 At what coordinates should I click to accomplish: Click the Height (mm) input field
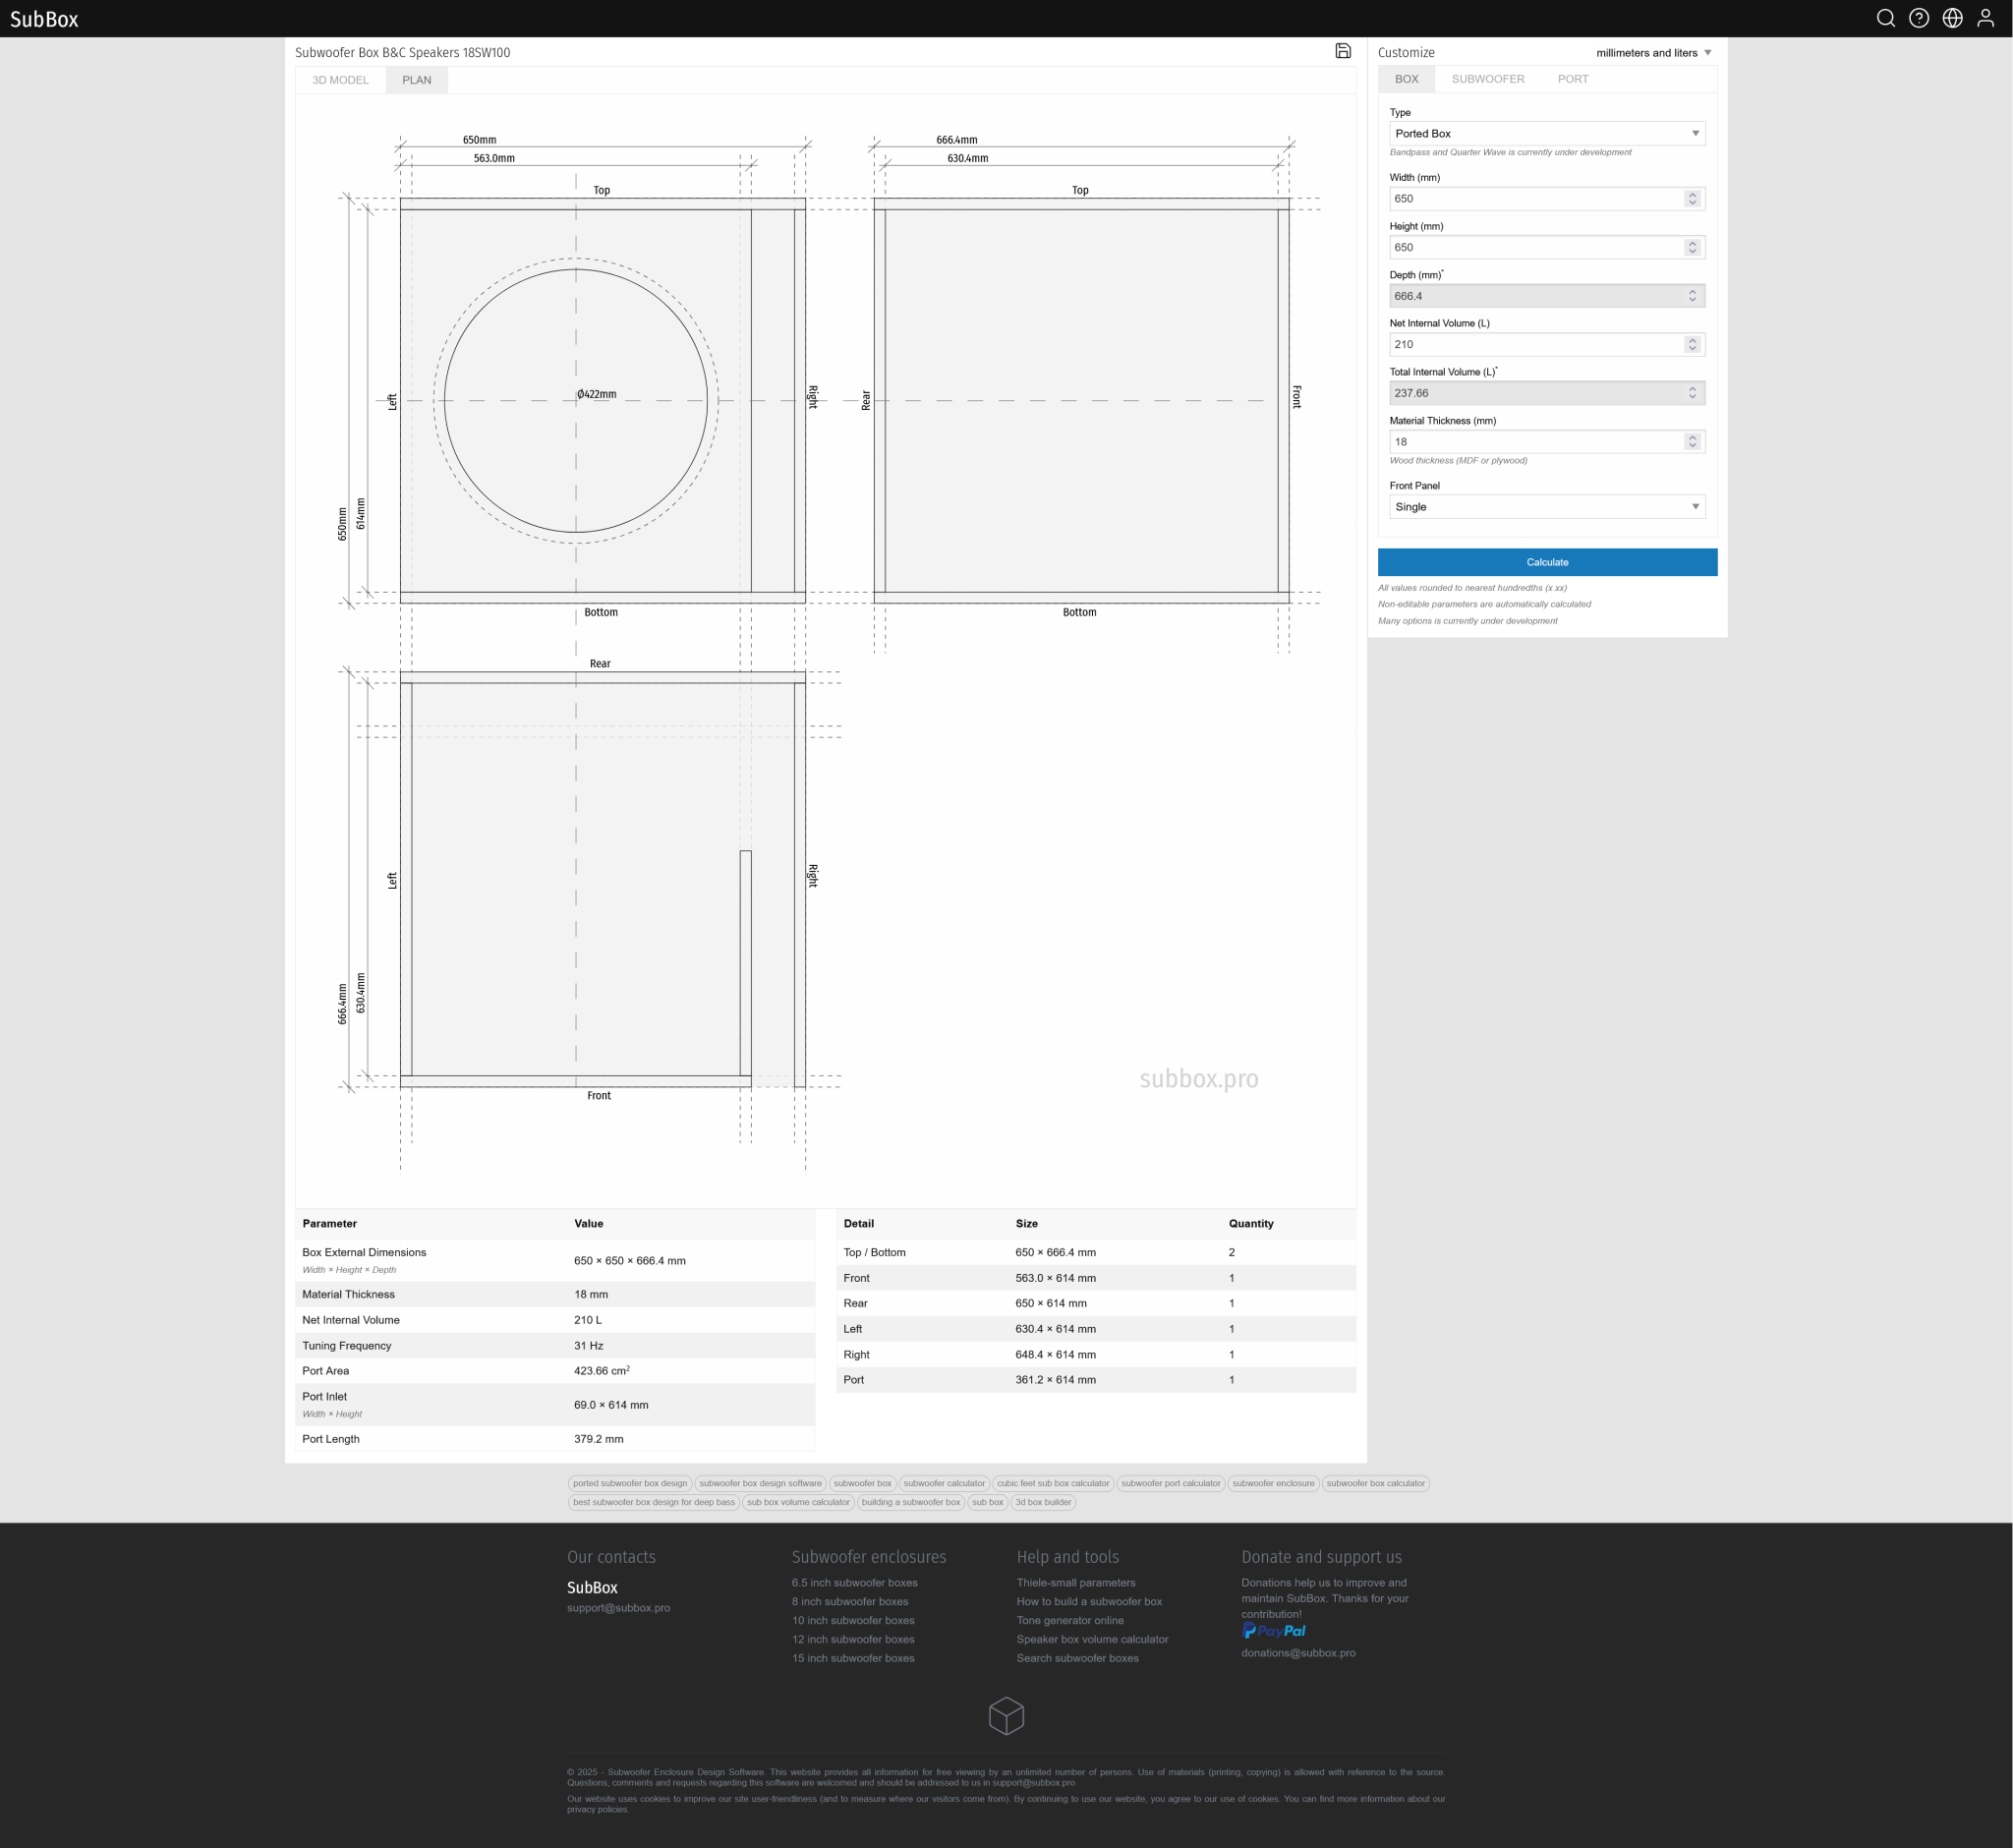coord(1546,247)
